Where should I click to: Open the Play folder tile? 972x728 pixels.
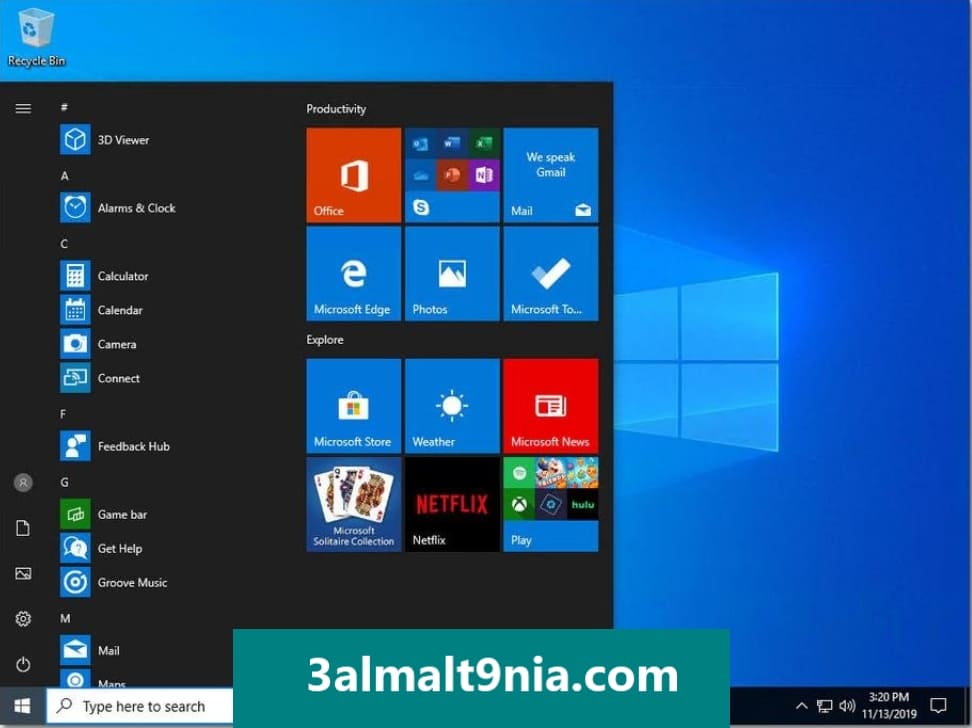(551, 504)
